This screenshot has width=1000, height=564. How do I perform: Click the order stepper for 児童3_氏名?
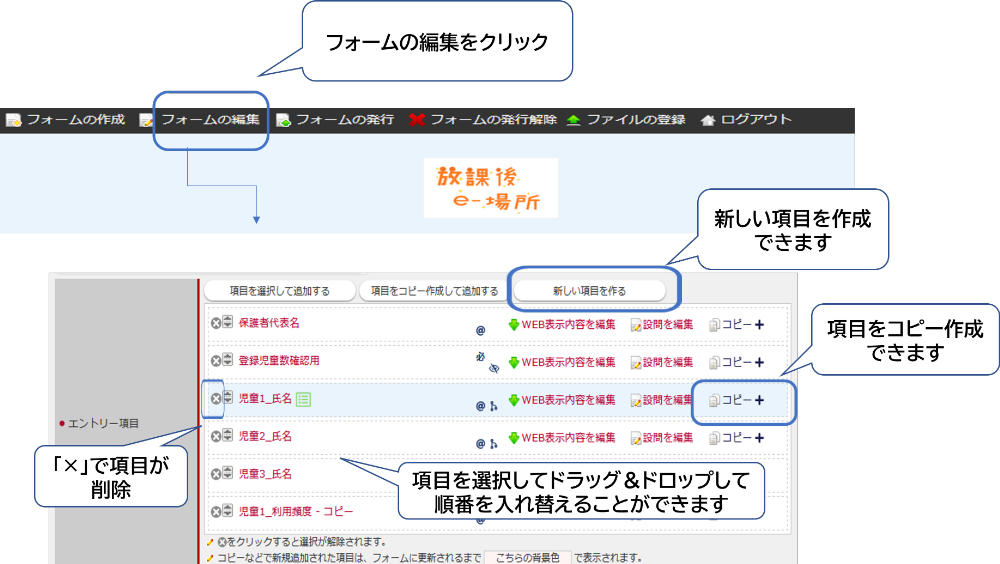click(228, 473)
